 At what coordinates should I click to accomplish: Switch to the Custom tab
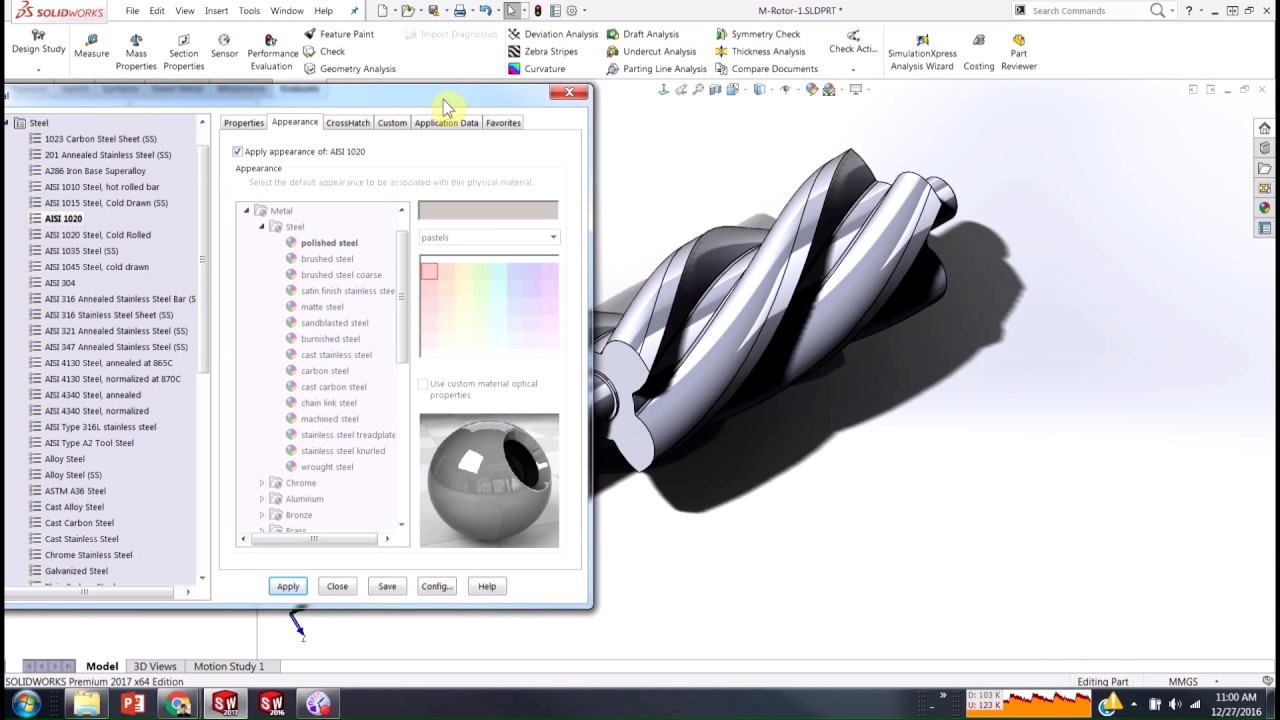(x=392, y=123)
